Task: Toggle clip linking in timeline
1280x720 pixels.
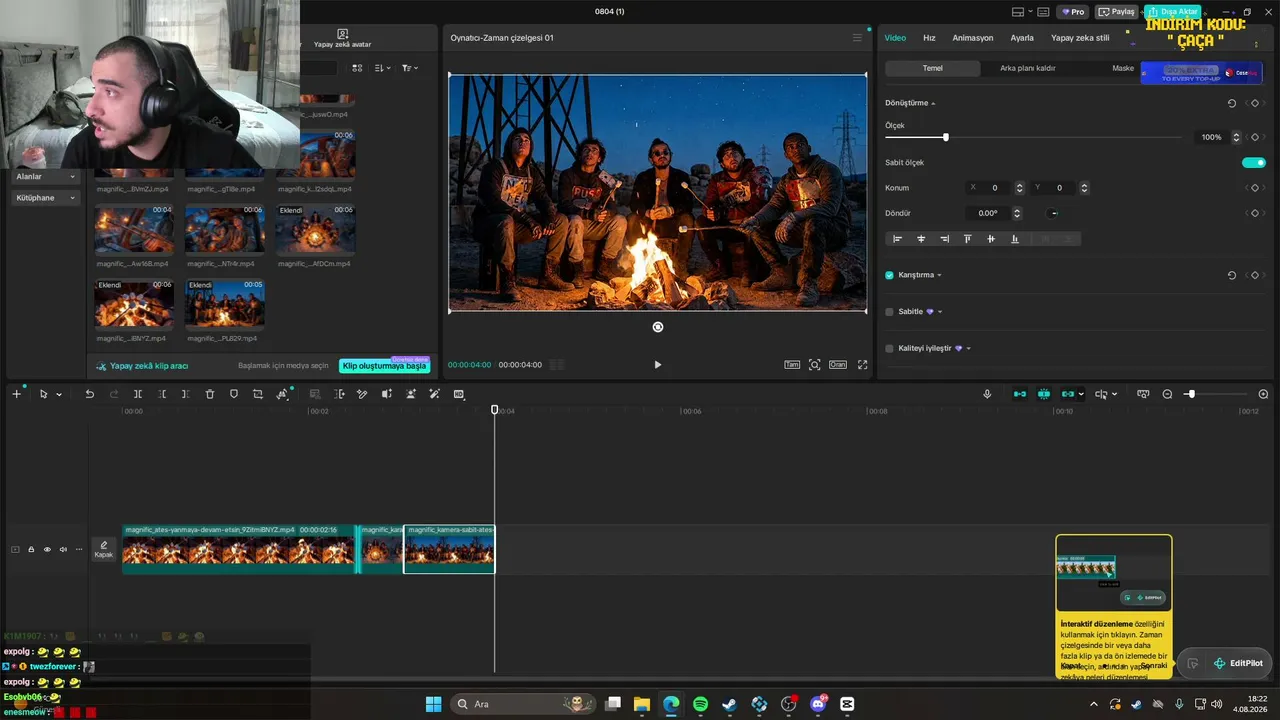Action: click(1068, 394)
